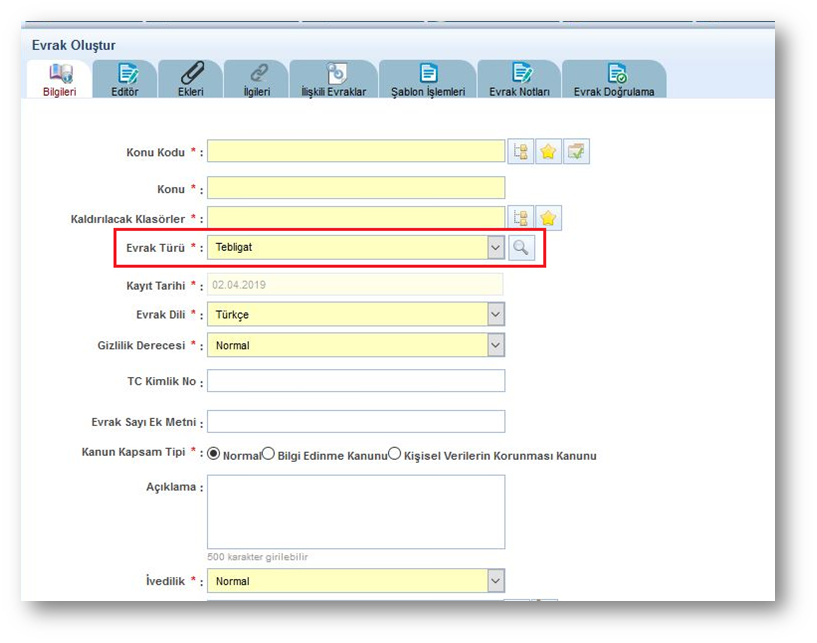This screenshot has height=643, width=817.
Task: Expand the Evrak Türü dropdown
Action: (x=495, y=248)
